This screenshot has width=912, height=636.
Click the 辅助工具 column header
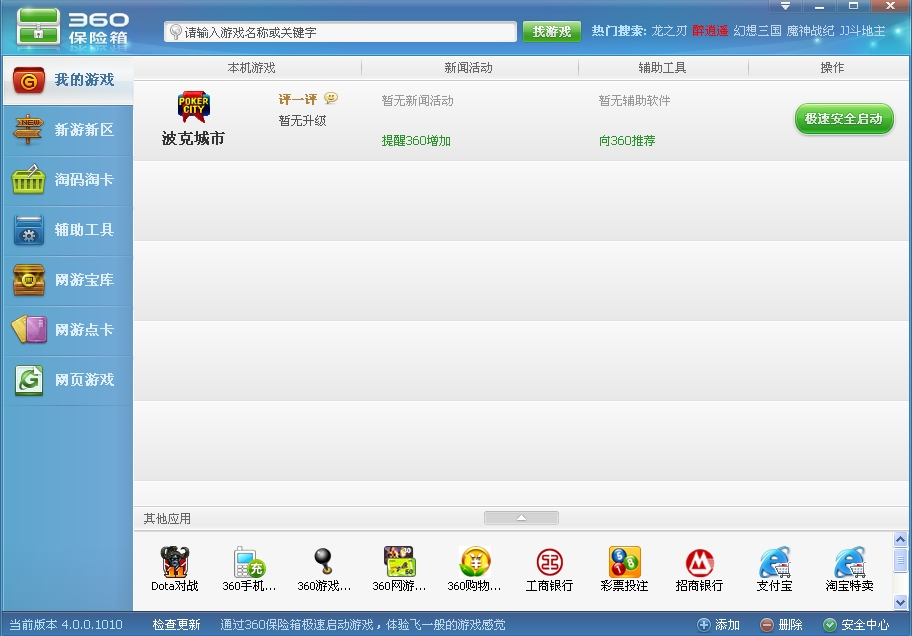[x=662, y=68]
